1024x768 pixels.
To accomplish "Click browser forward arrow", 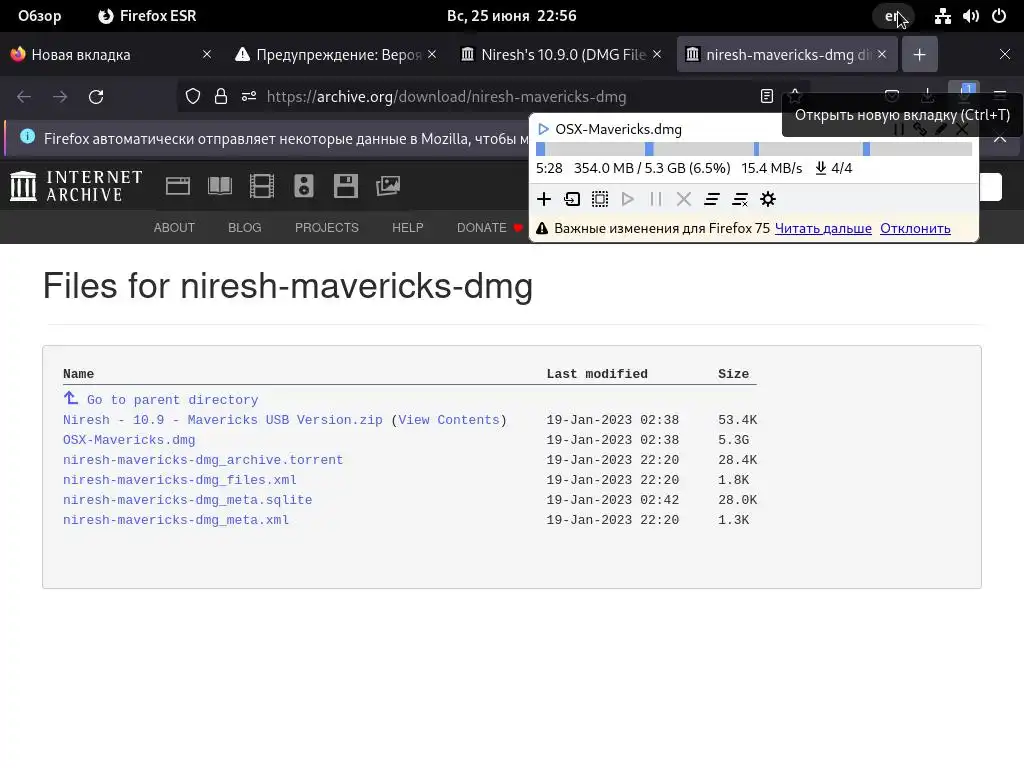I will (60, 97).
